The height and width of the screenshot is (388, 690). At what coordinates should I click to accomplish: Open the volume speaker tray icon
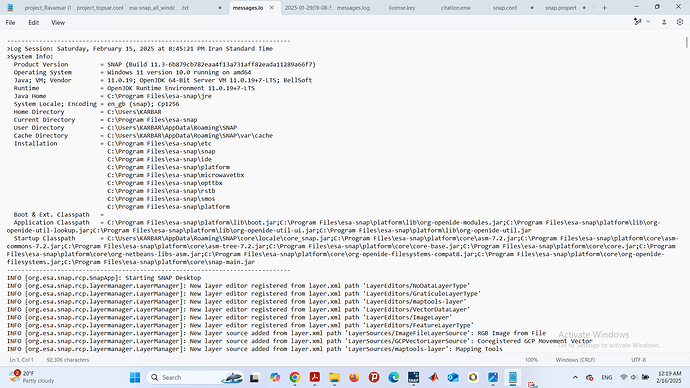coord(634,377)
